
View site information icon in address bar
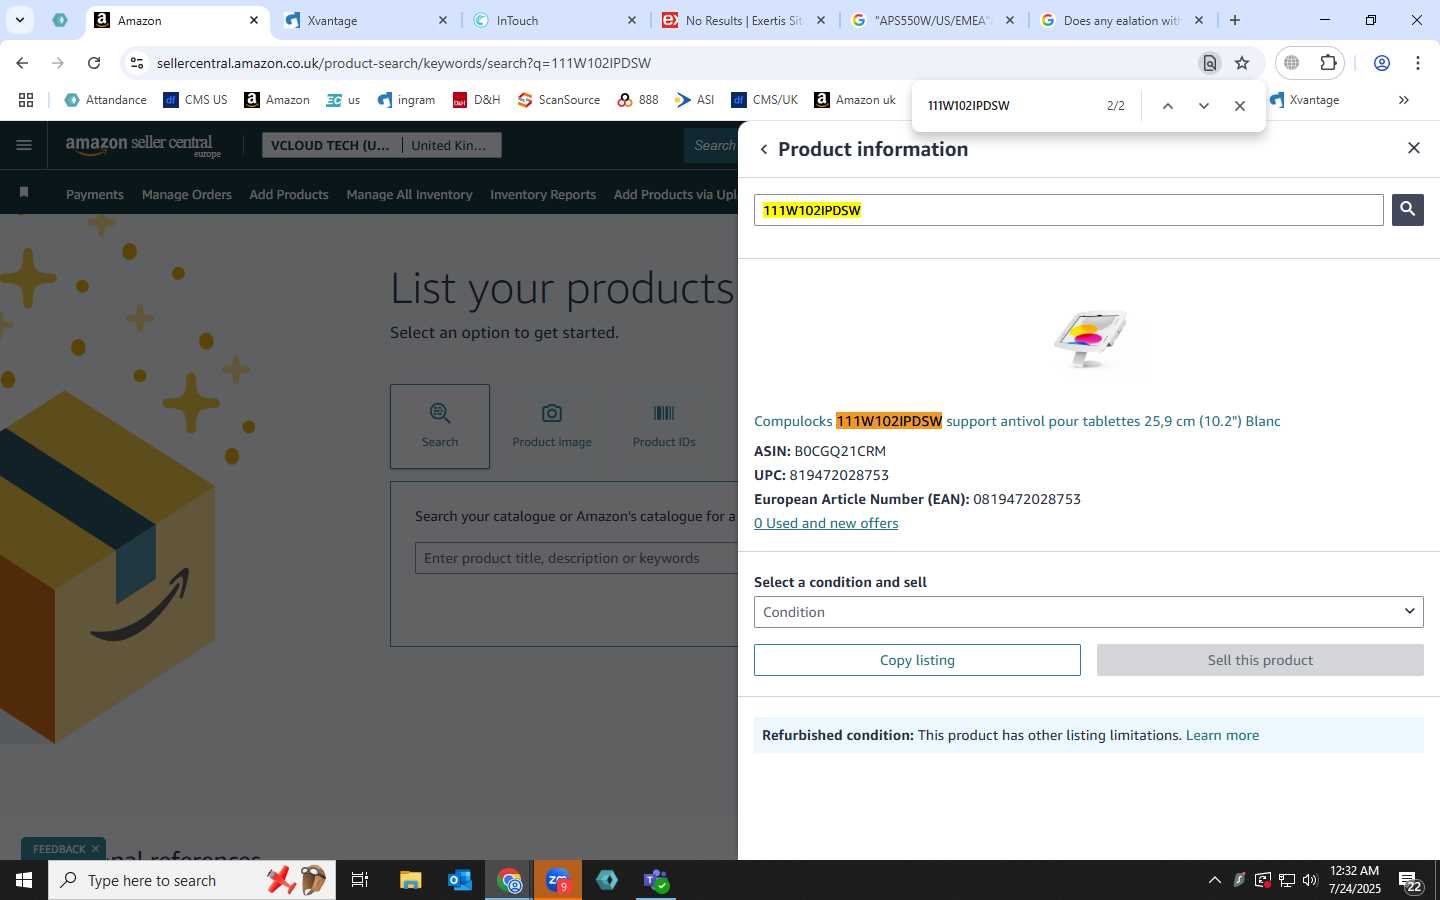[x=137, y=63]
